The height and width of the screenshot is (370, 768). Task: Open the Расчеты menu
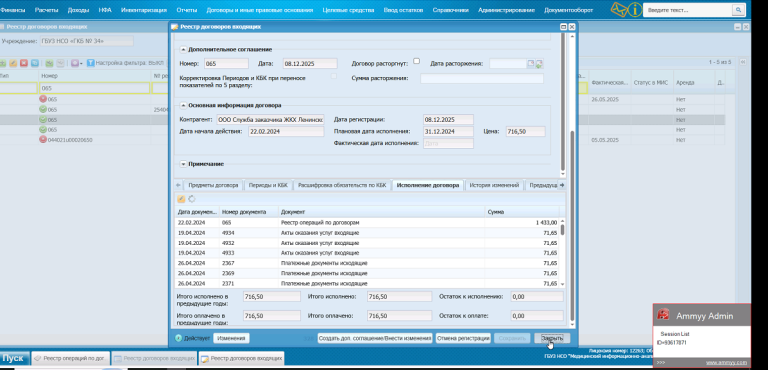pos(46,10)
